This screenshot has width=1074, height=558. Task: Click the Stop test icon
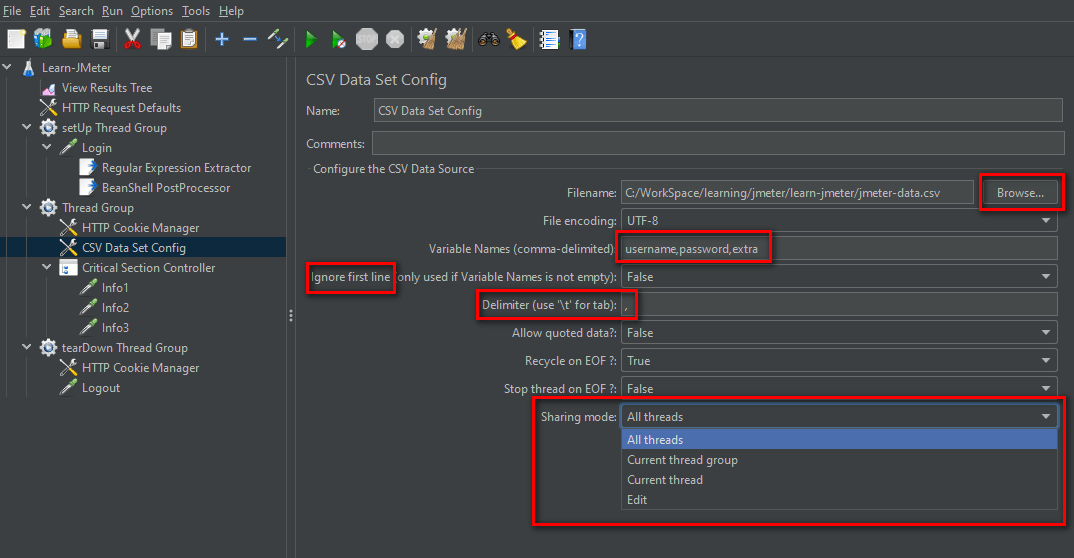tap(367, 39)
